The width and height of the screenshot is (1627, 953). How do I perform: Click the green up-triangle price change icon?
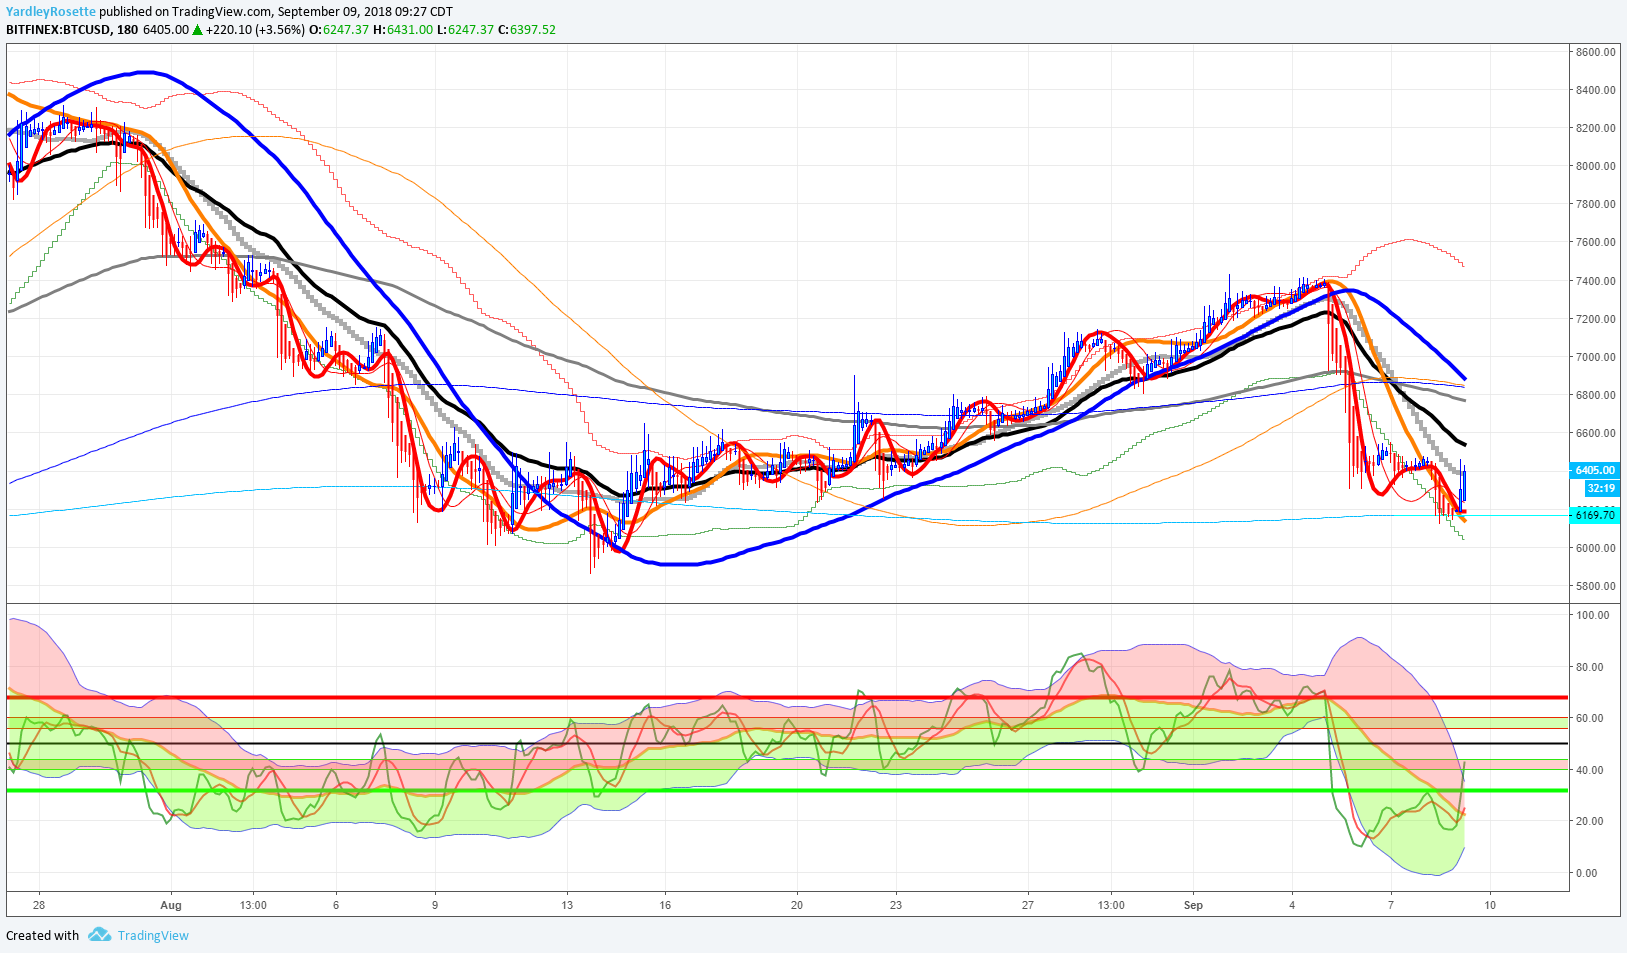coord(198,30)
